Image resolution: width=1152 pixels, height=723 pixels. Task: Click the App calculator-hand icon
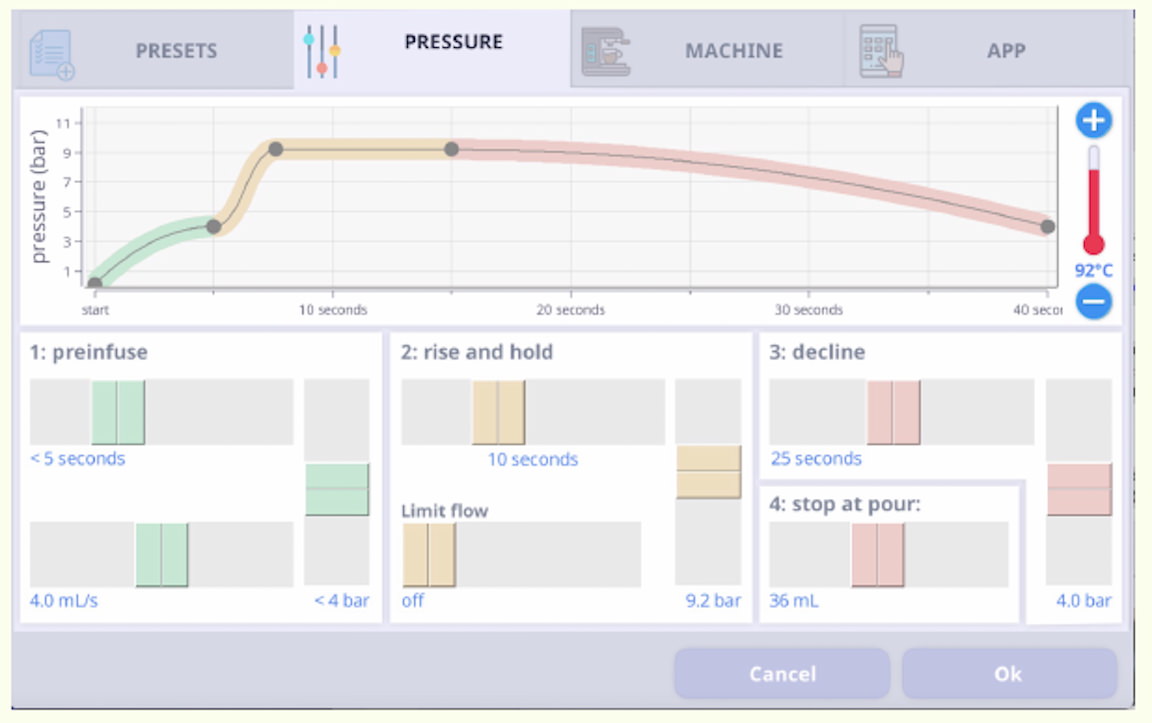(x=880, y=52)
